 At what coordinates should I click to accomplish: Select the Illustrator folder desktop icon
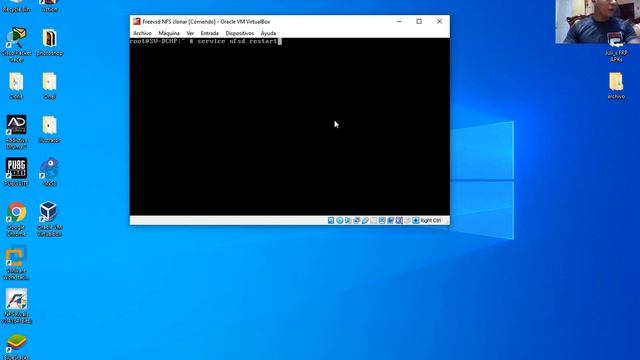point(49,129)
